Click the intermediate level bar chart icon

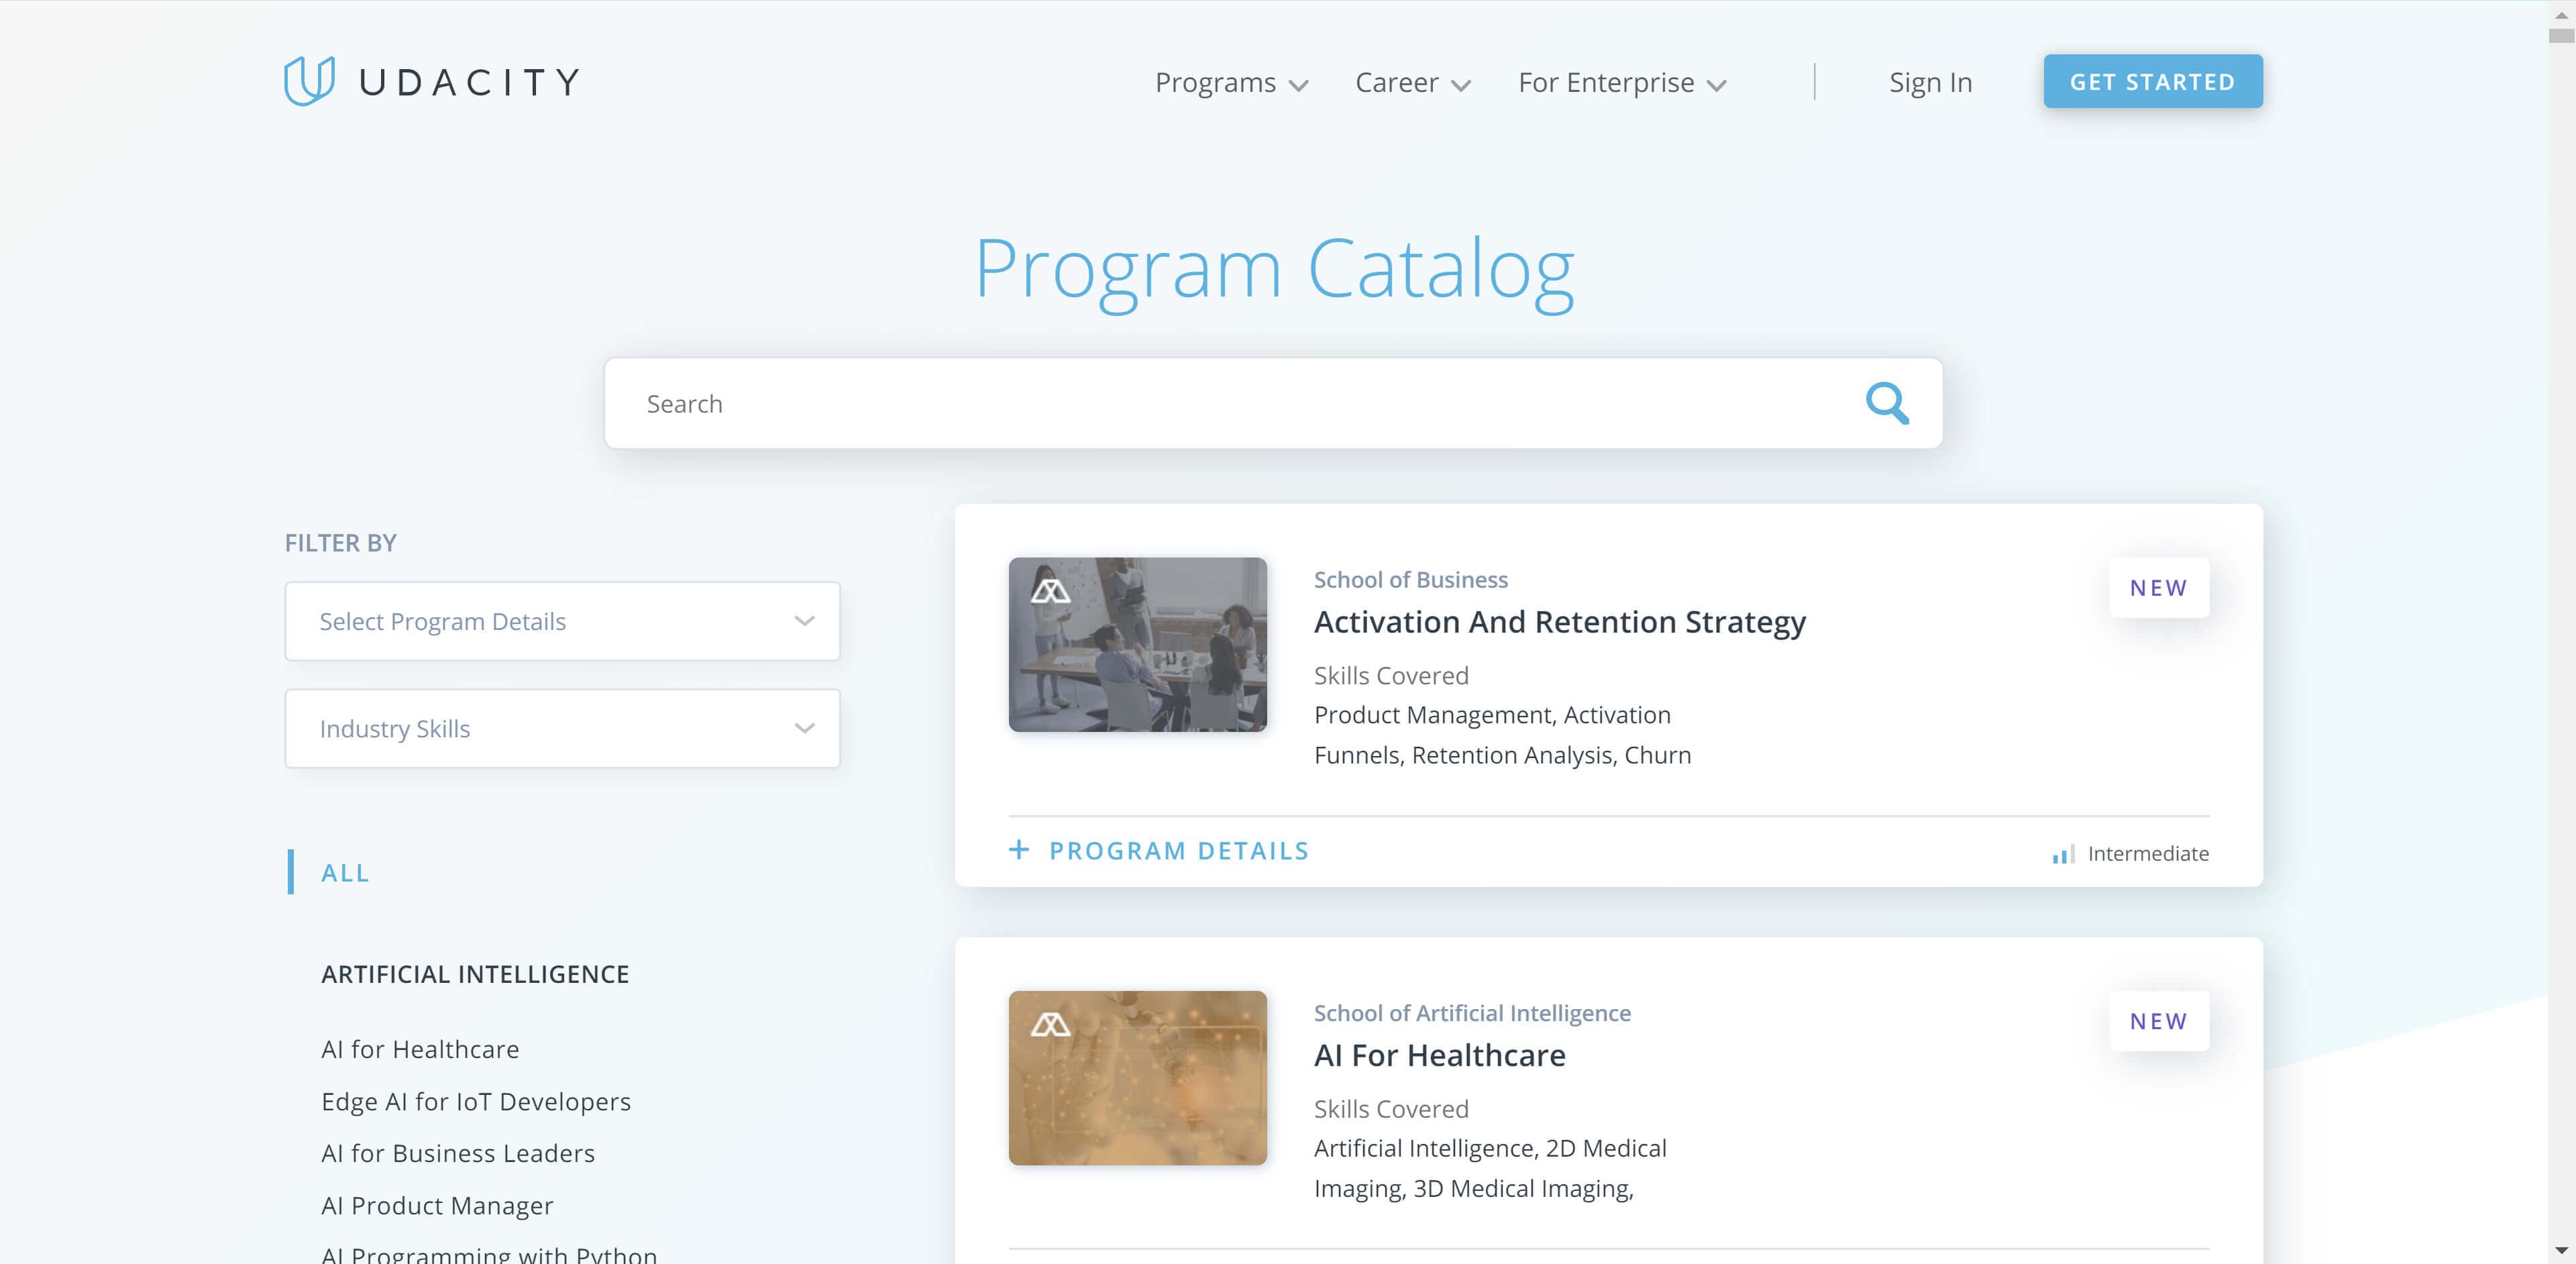2061,853
